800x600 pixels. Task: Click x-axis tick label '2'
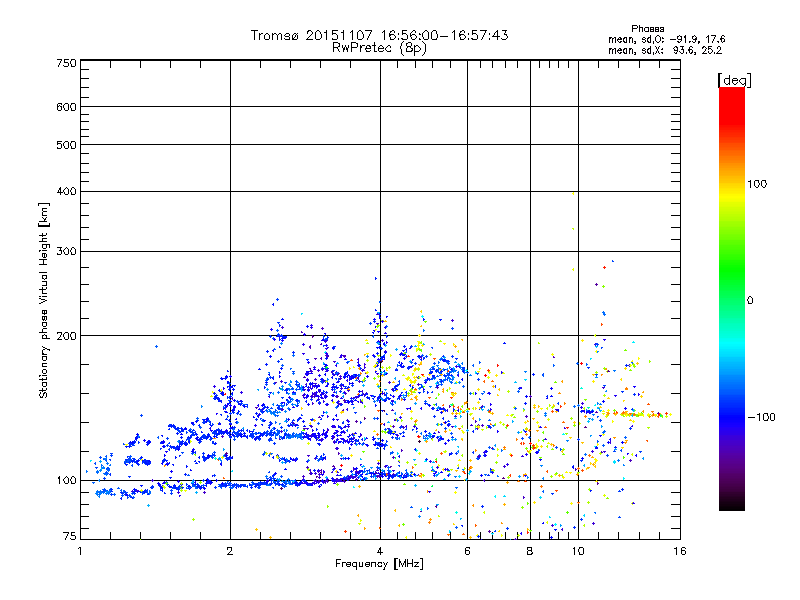point(230,551)
